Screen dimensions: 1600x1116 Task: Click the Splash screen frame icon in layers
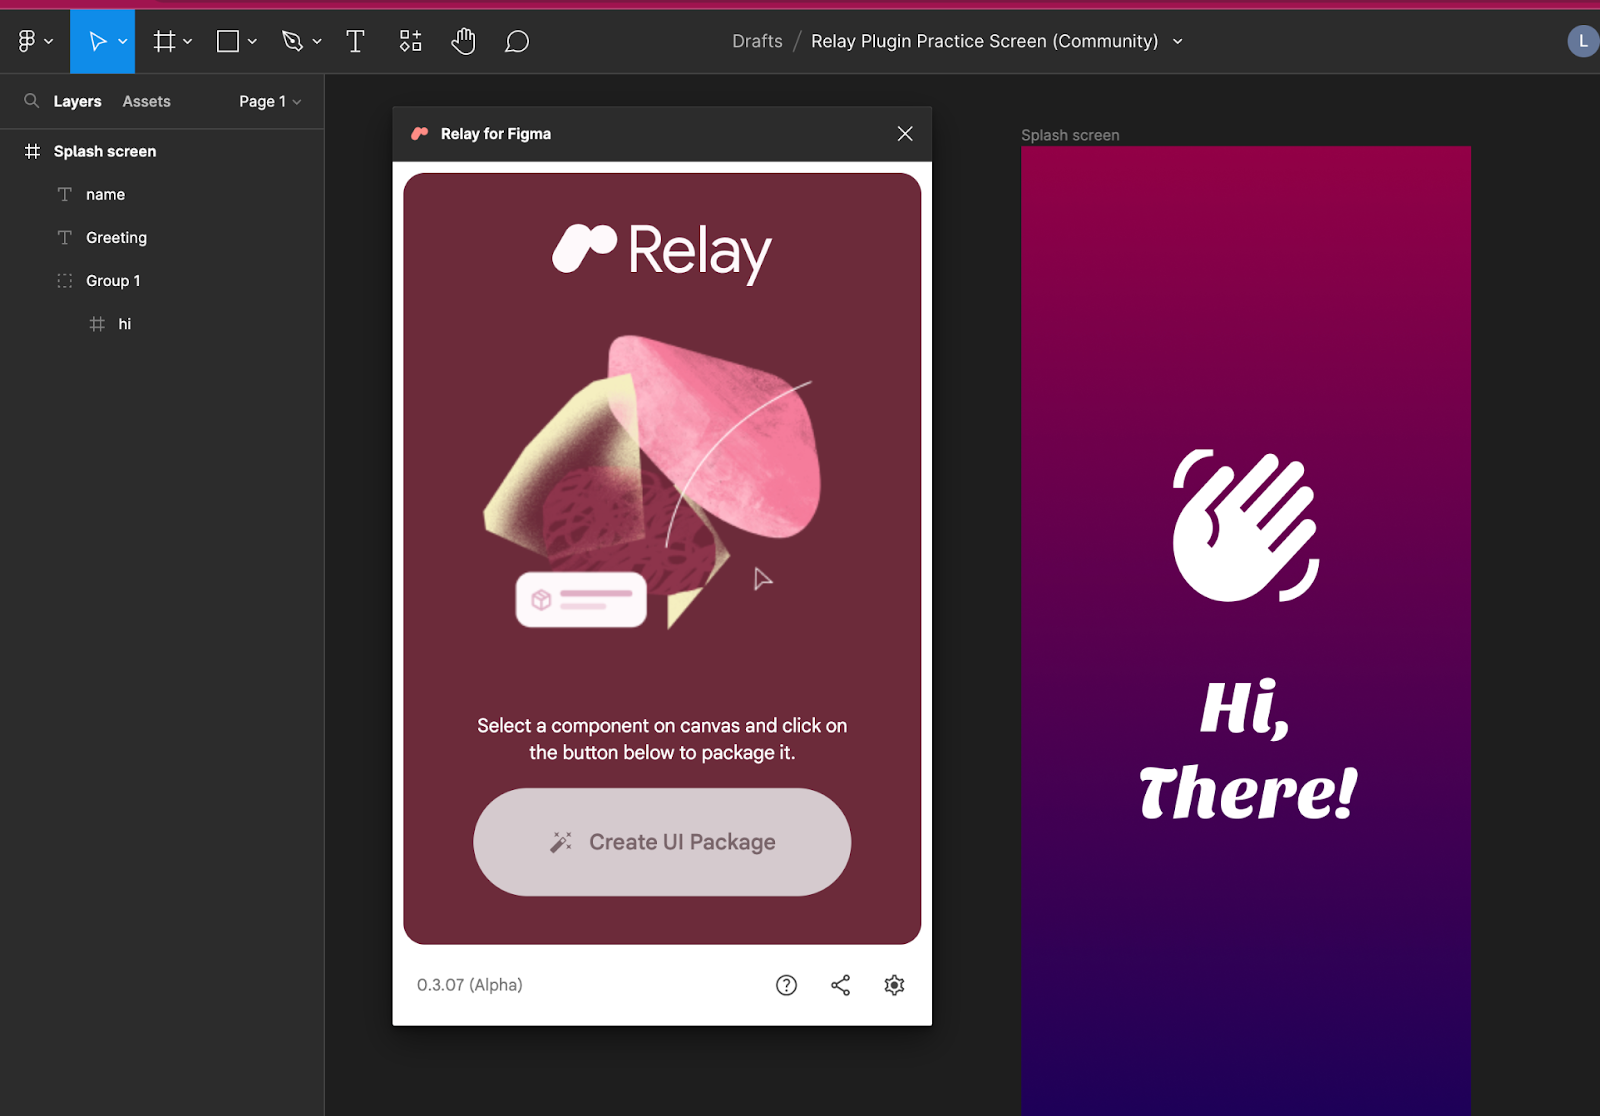(x=33, y=151)
